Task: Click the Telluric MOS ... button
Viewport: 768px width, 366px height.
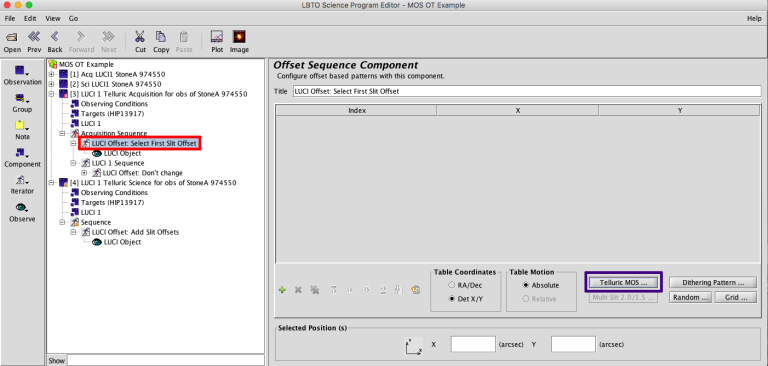Action: click(x=623, y=283)
